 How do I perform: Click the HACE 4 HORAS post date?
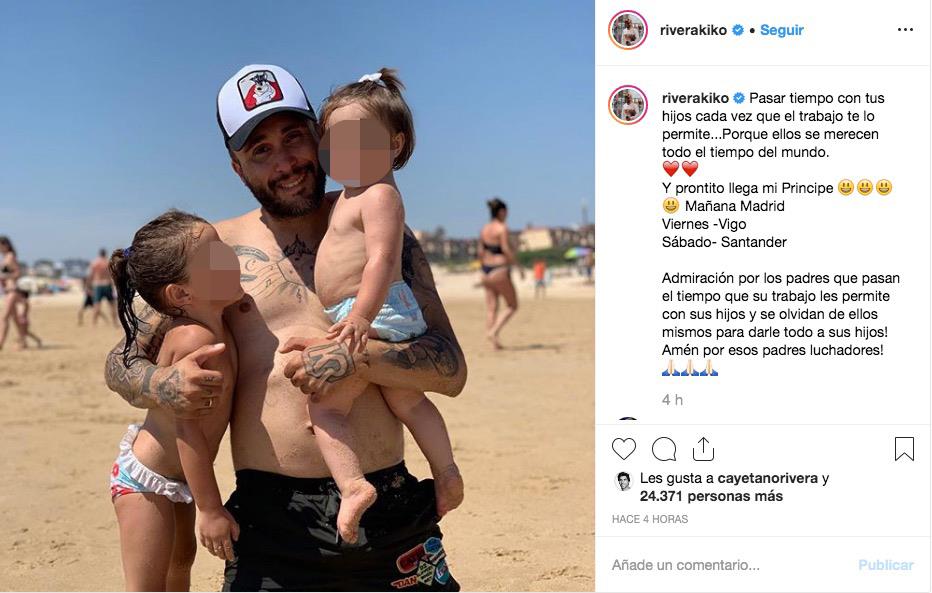[650, 519]
